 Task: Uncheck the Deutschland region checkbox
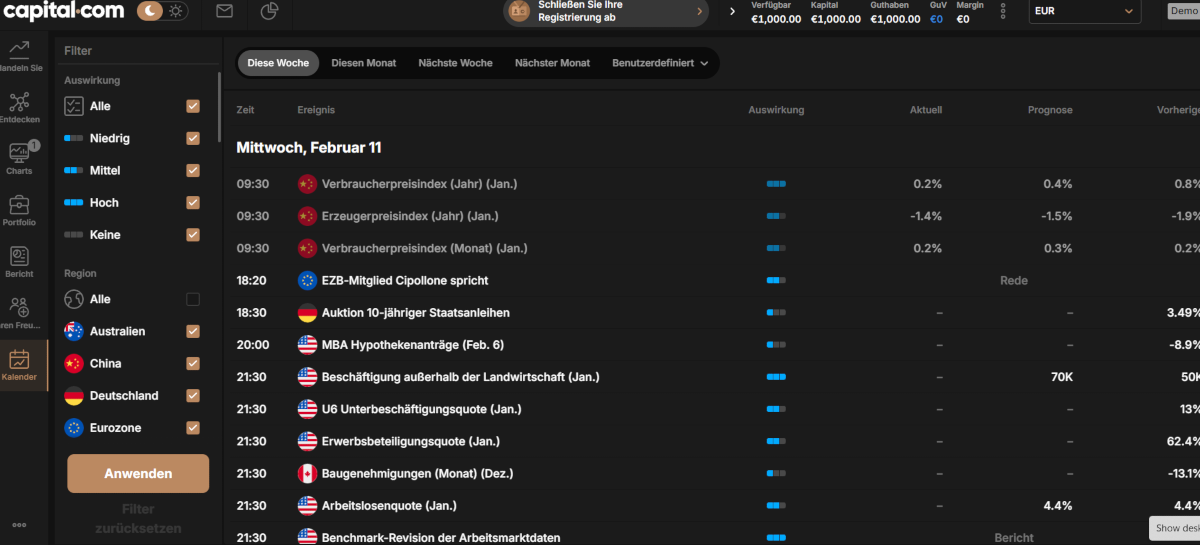click(193, 396)
